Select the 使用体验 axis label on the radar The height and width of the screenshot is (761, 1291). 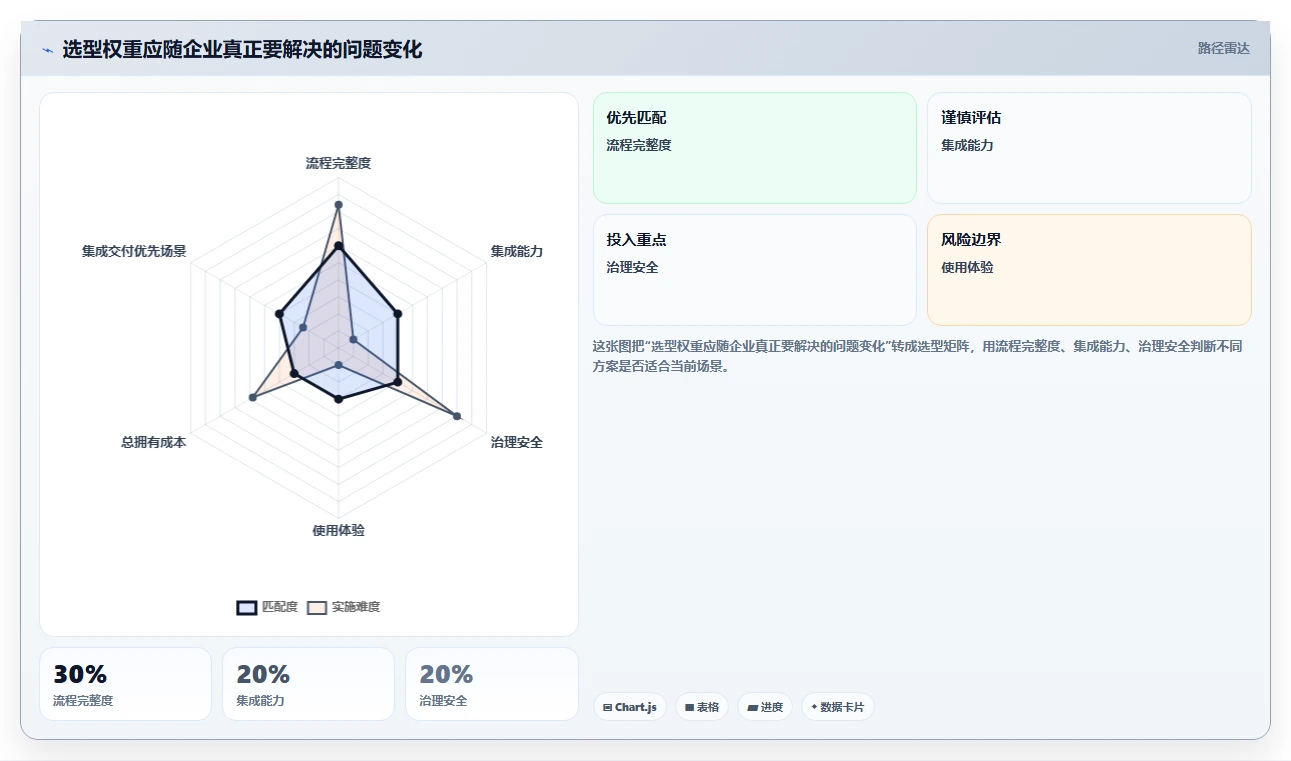click(x=338, y=530)
